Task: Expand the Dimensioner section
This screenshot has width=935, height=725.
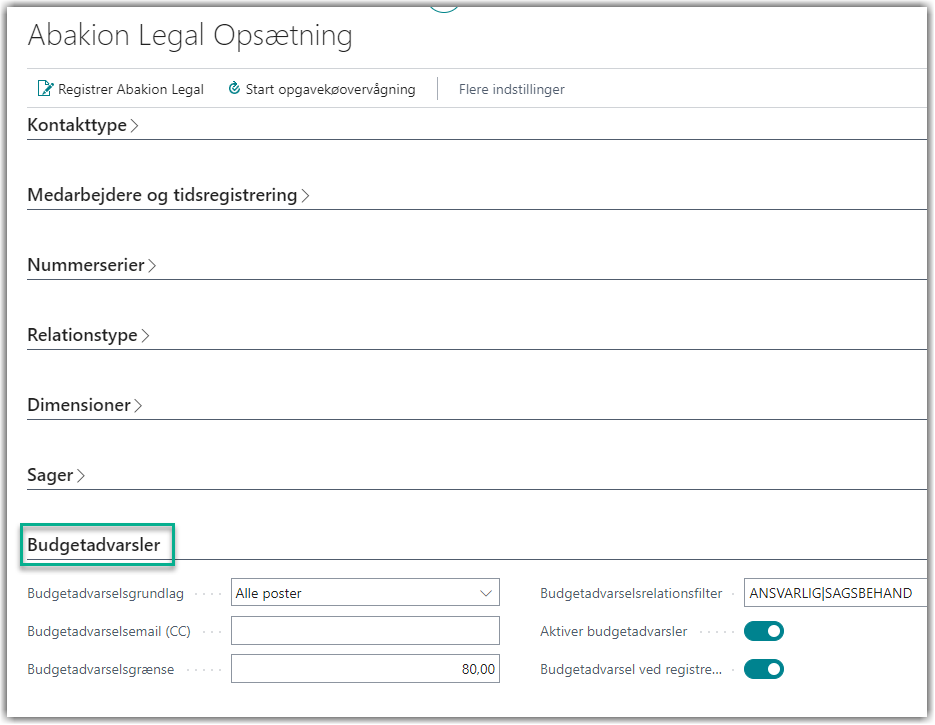Action: click(x=85, y=405)
